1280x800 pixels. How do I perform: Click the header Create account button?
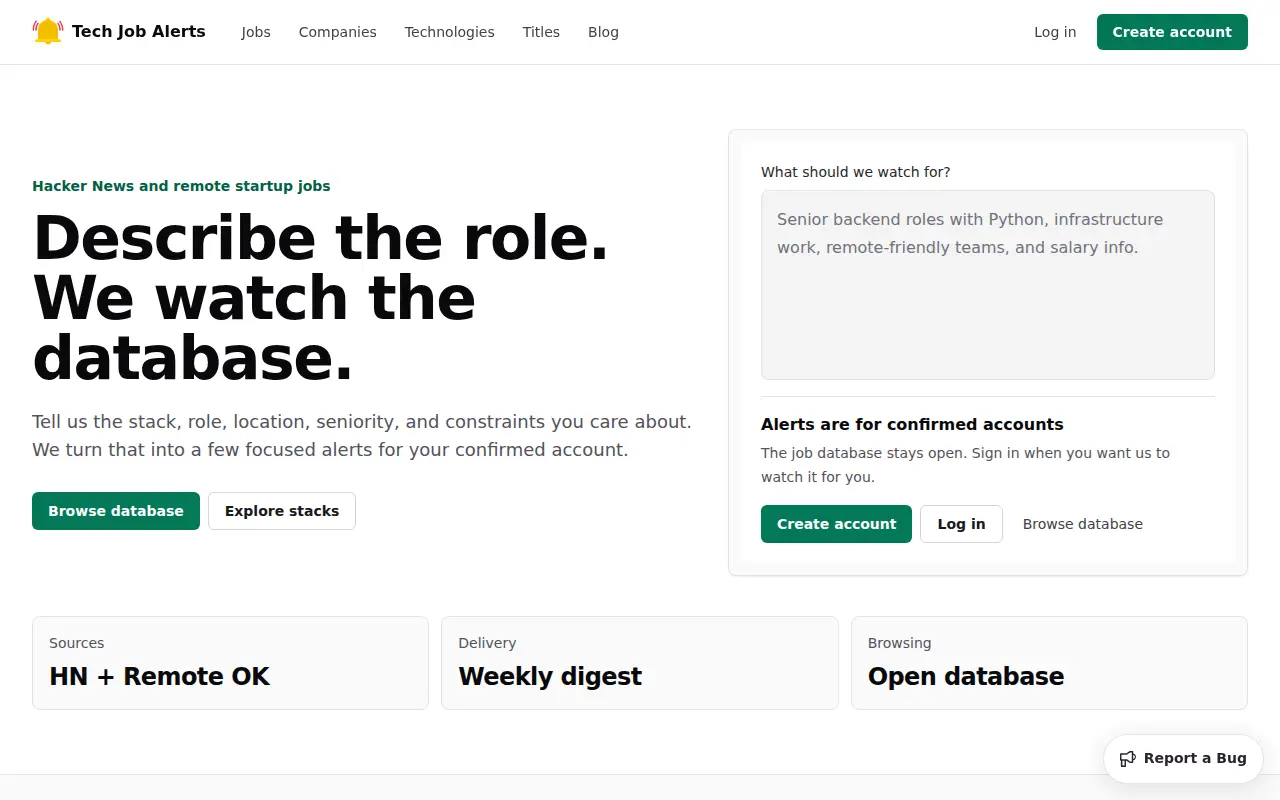(1172, 32)
